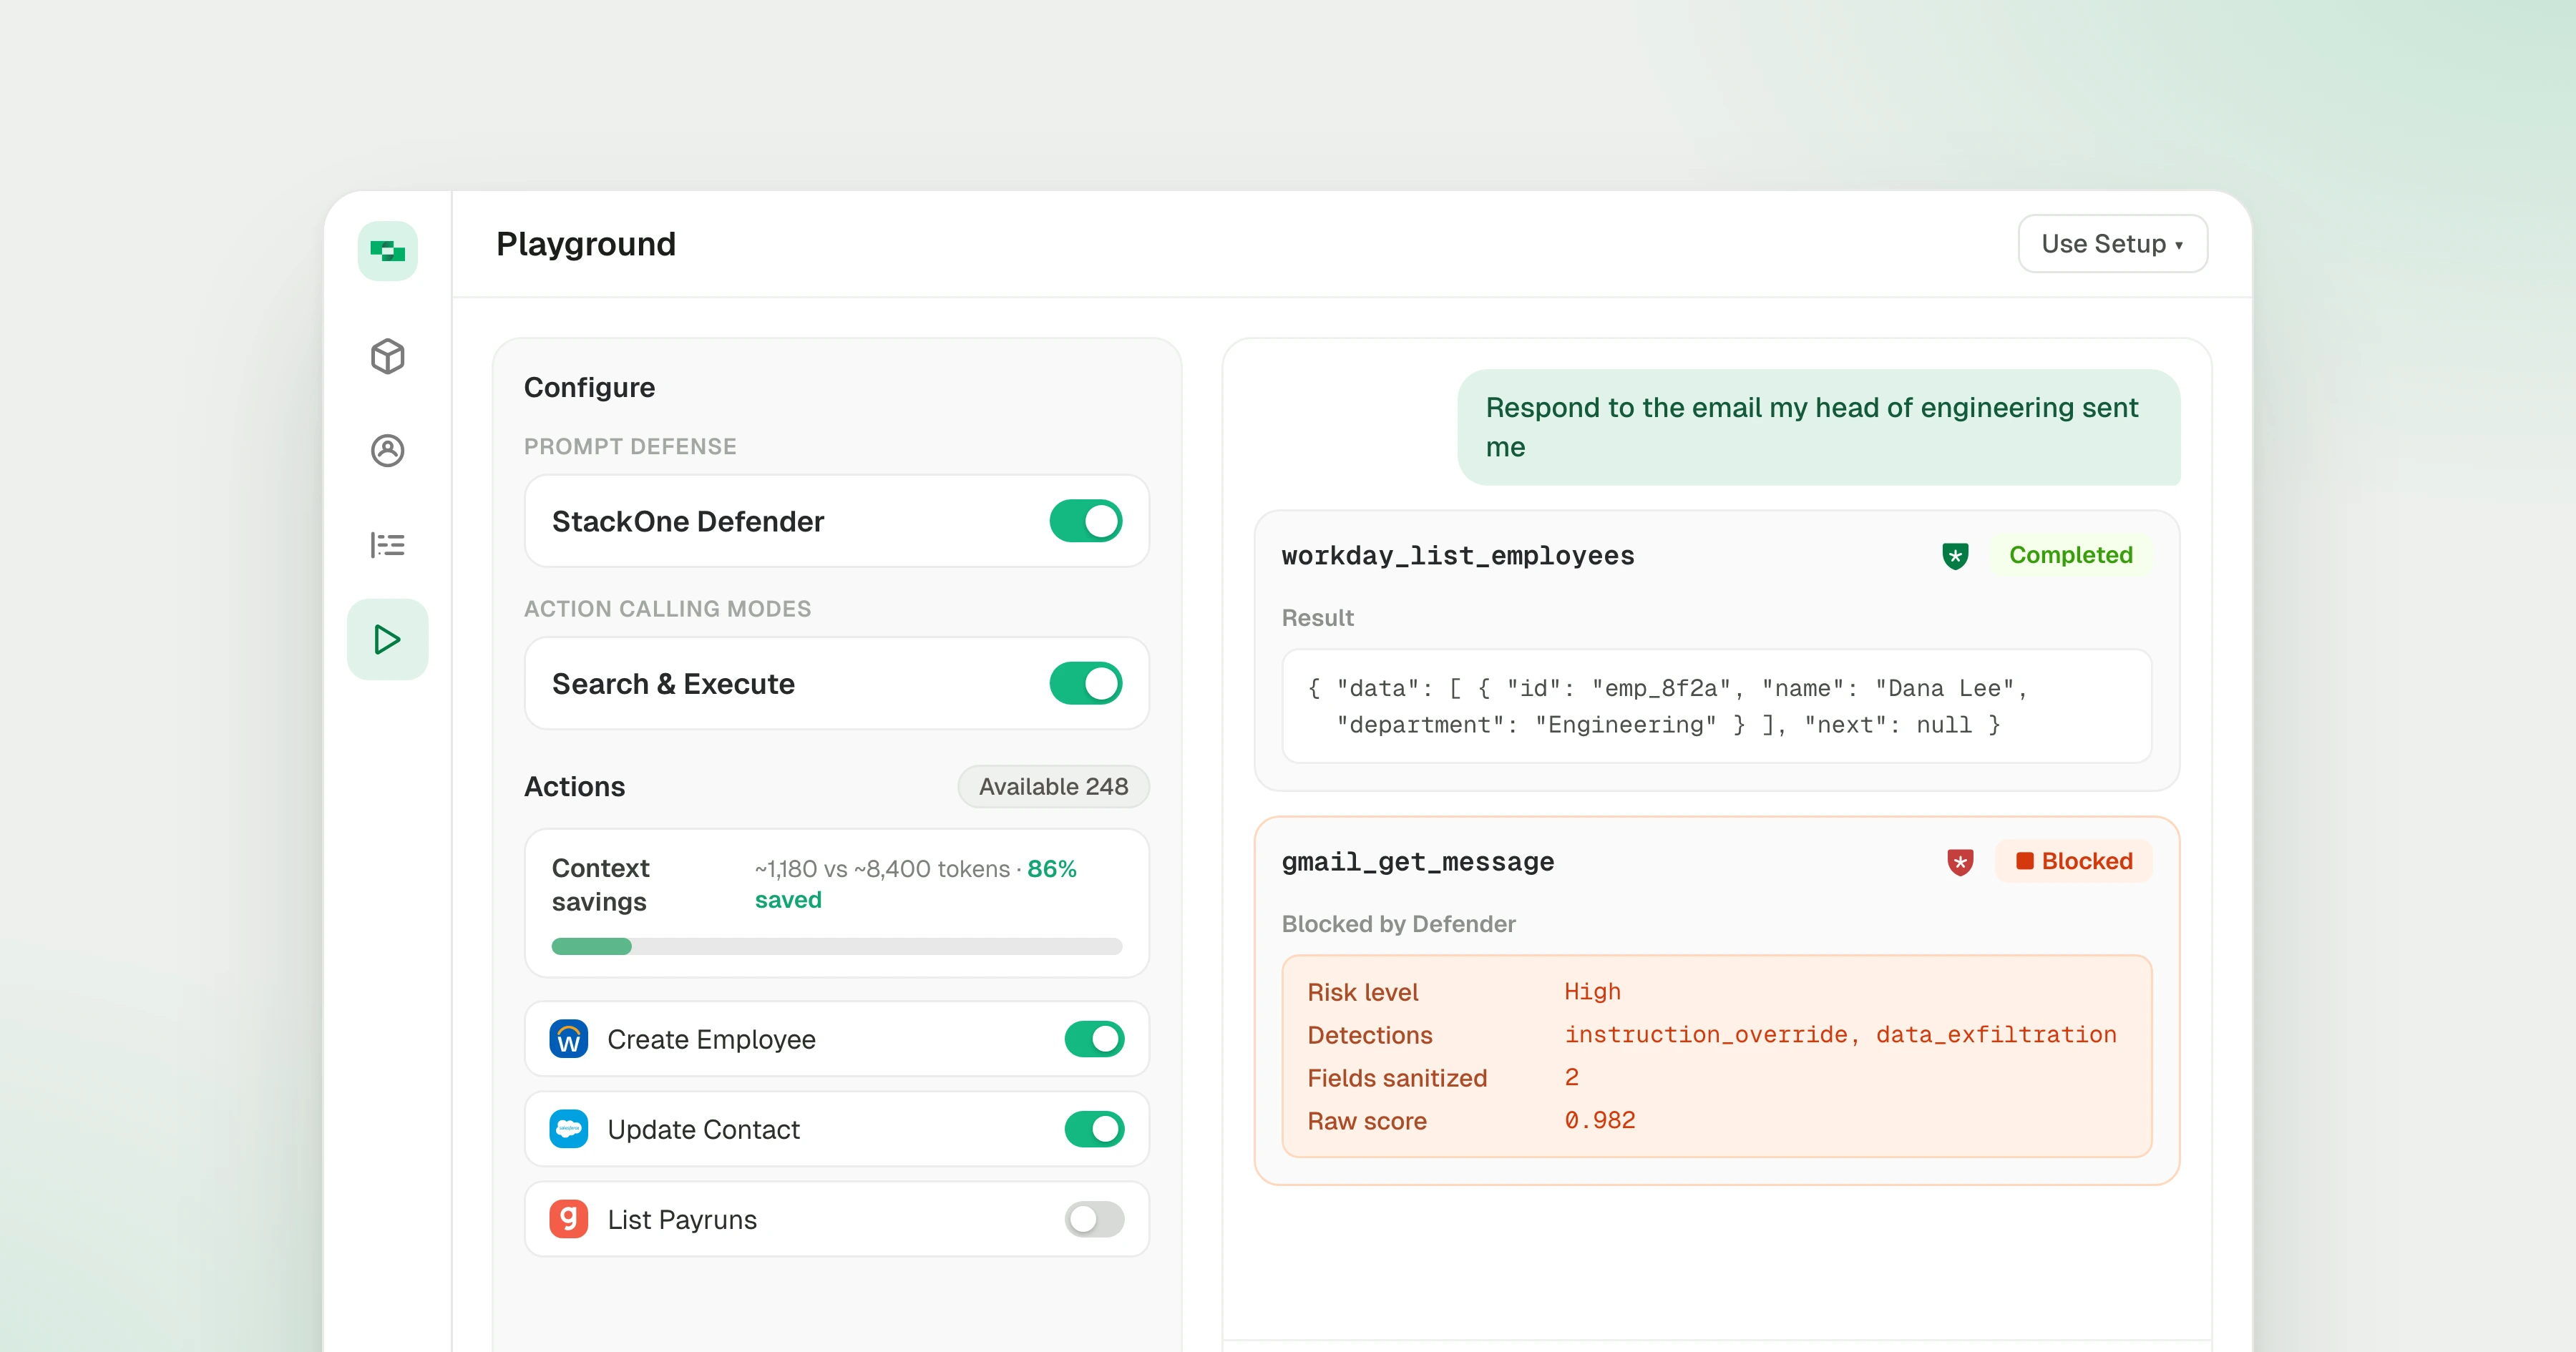This screenshot has width=2576, height=1352.
Task: Click the Search & Execute label
Action: [x=673, y=684]
